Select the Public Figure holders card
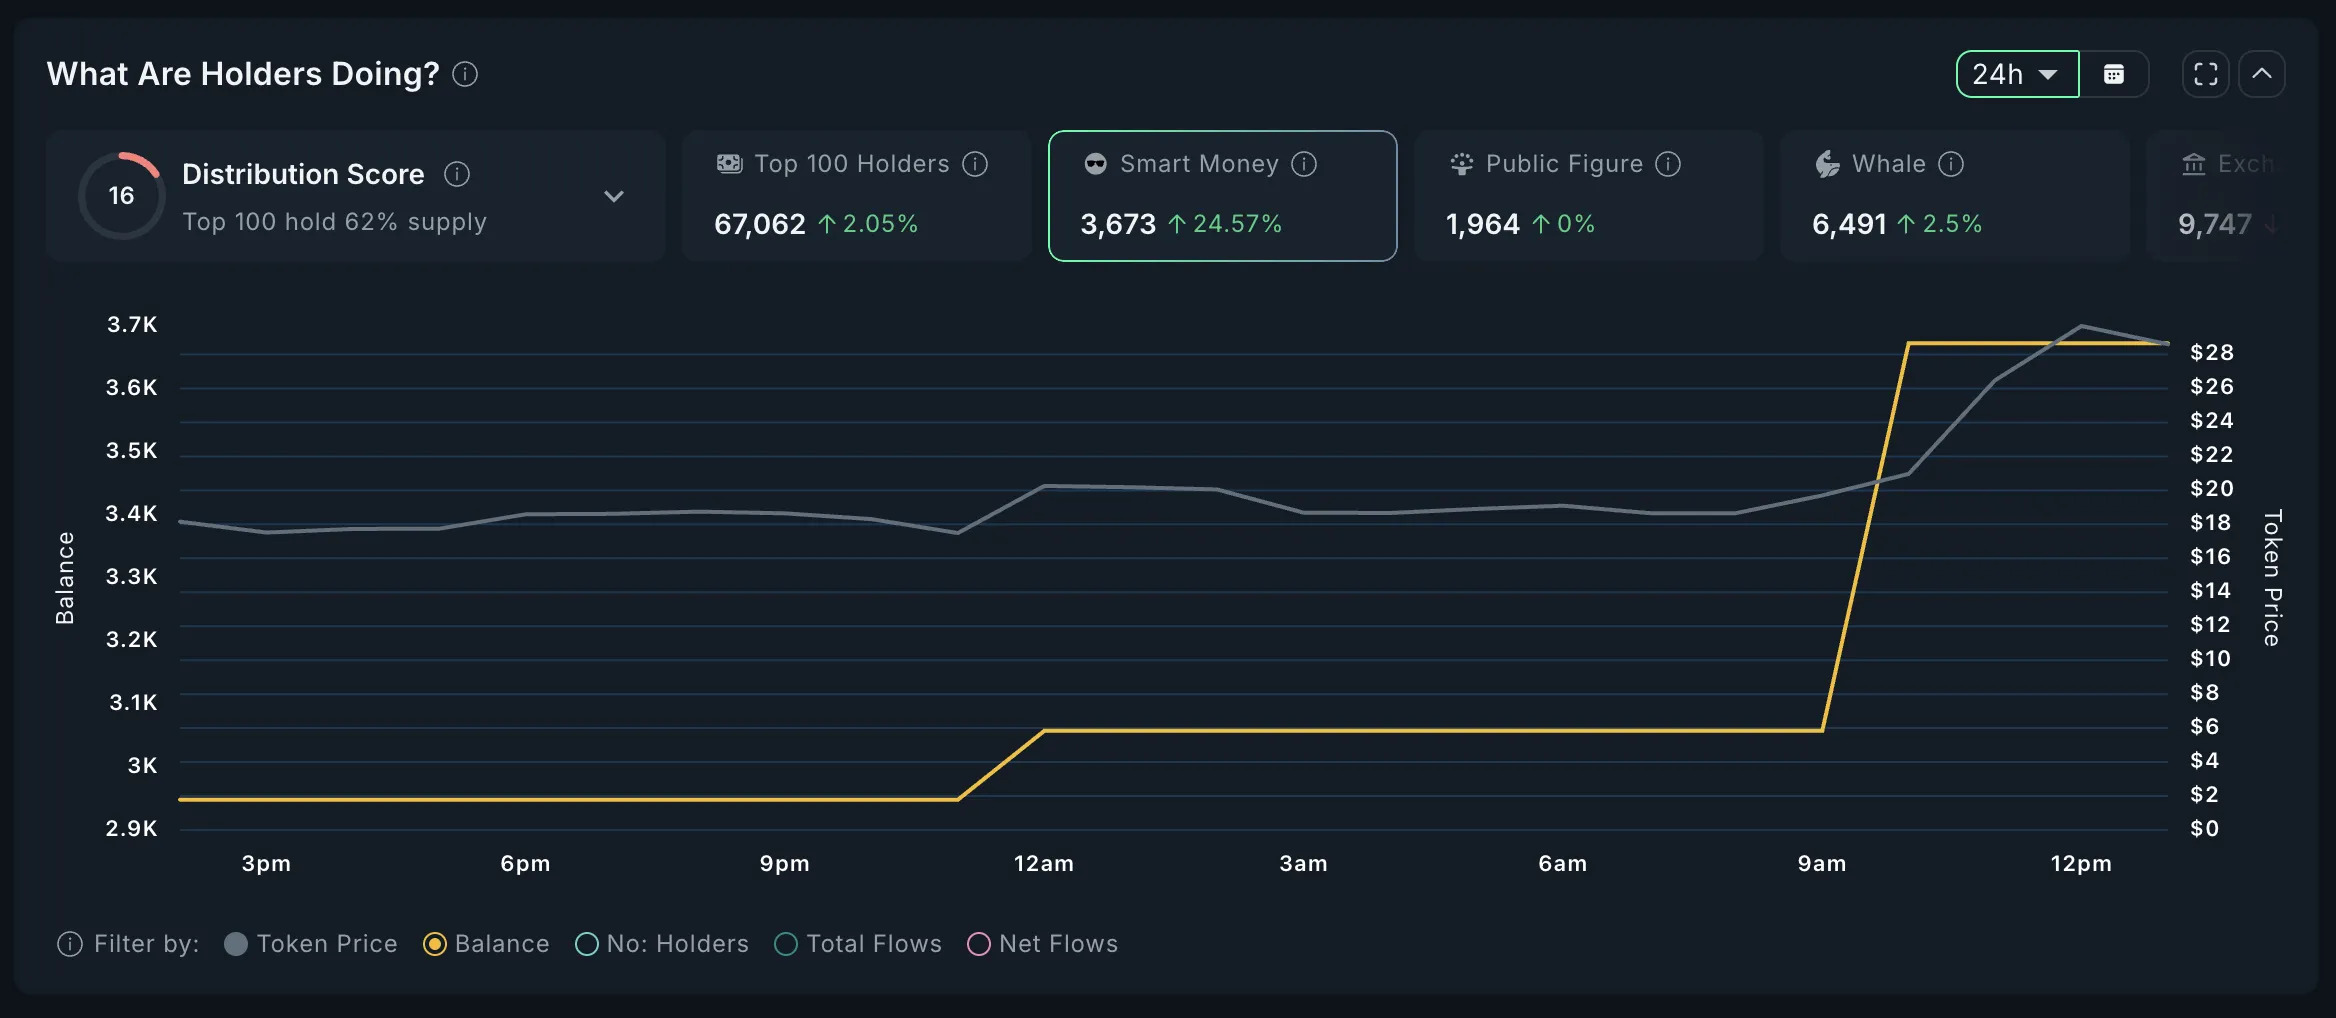2336x1018 pixels. (x=1588, y=195)
